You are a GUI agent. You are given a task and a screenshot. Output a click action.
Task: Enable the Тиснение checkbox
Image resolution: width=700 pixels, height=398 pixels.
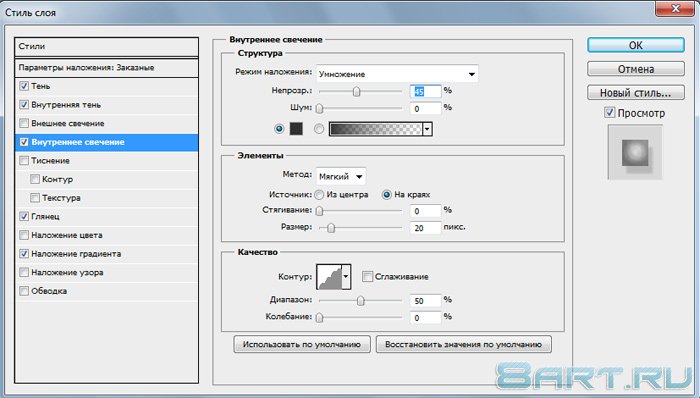[24, 160]
